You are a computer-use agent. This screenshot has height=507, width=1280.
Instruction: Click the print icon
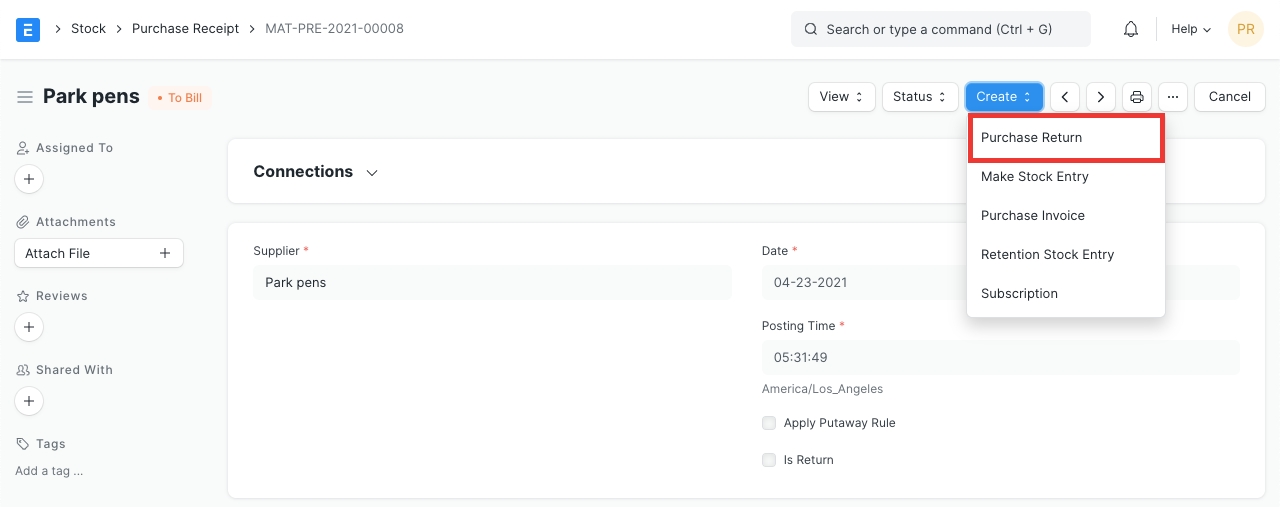pyautogui.click(x=1137, y=97)
